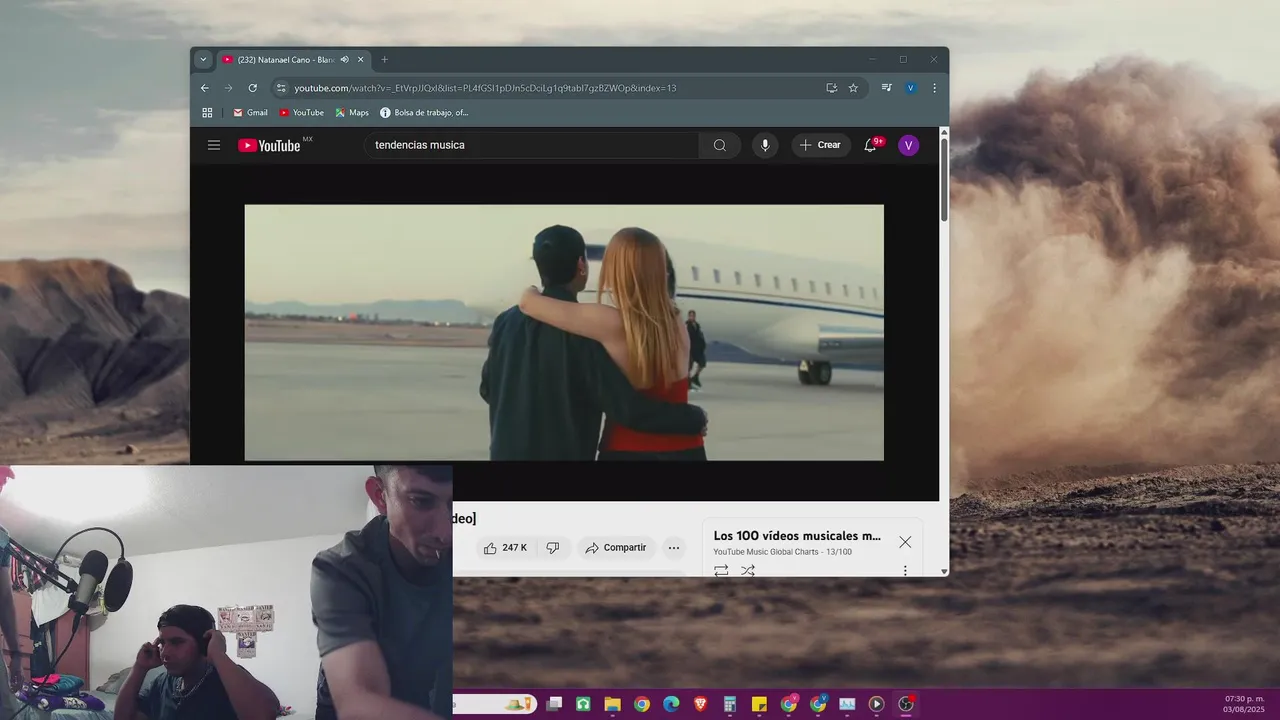This screenshot has height=720, width=1280.
Task: Open the purple V account avatar on YouTube
Action: (x=908, y=145)
